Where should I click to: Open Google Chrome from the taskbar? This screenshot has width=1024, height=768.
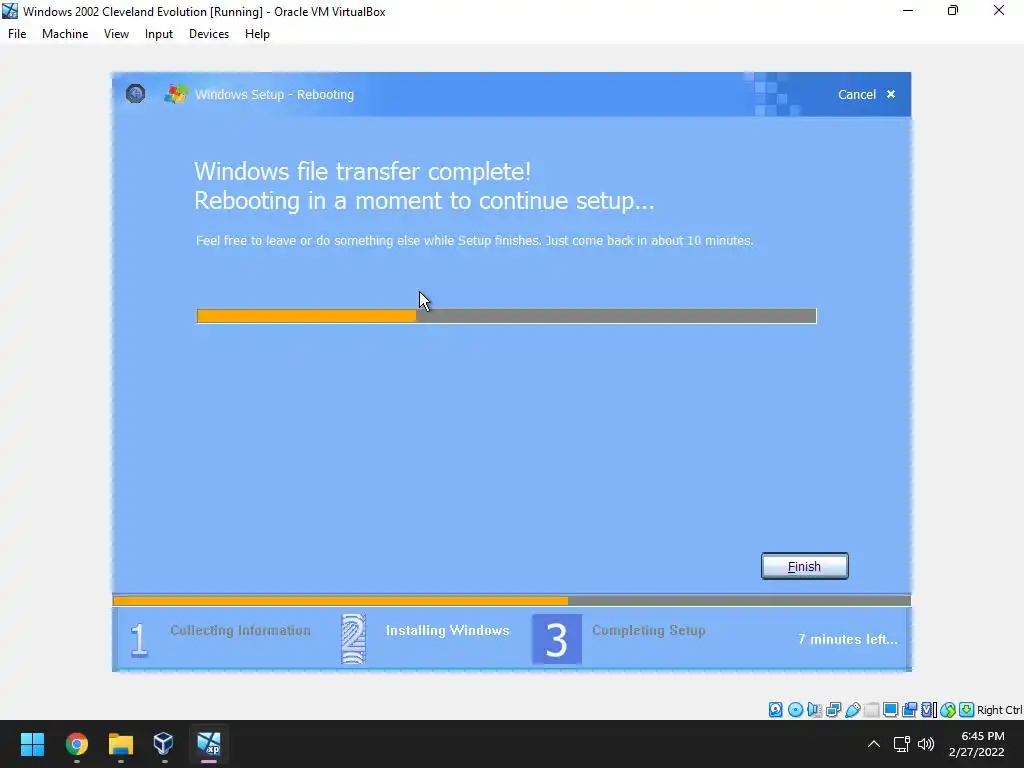[77, 744]
